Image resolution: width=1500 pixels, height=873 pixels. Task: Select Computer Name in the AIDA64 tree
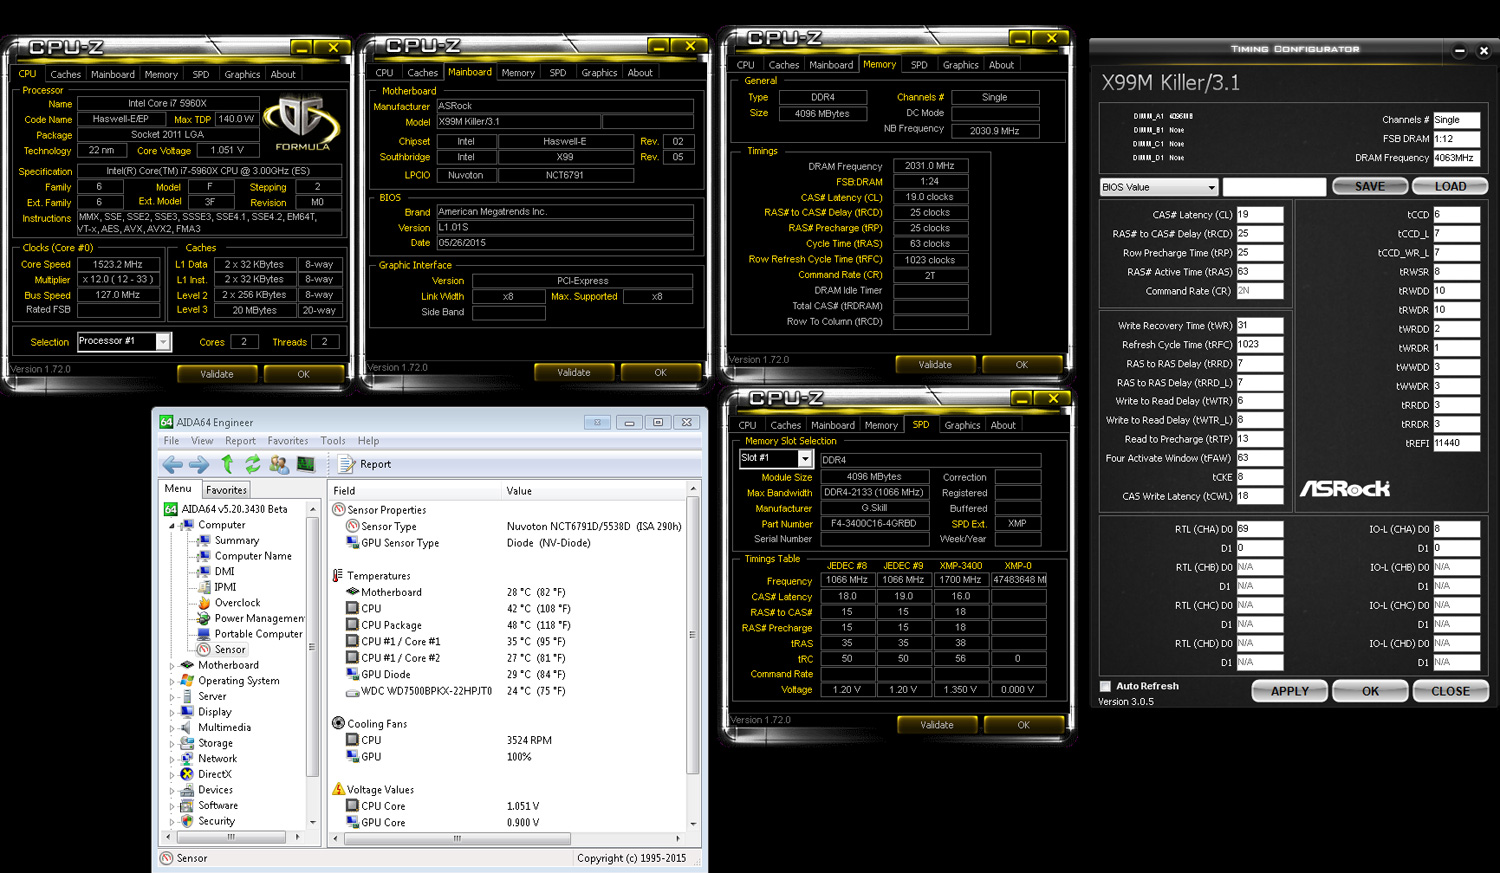[x=253, y=556]
